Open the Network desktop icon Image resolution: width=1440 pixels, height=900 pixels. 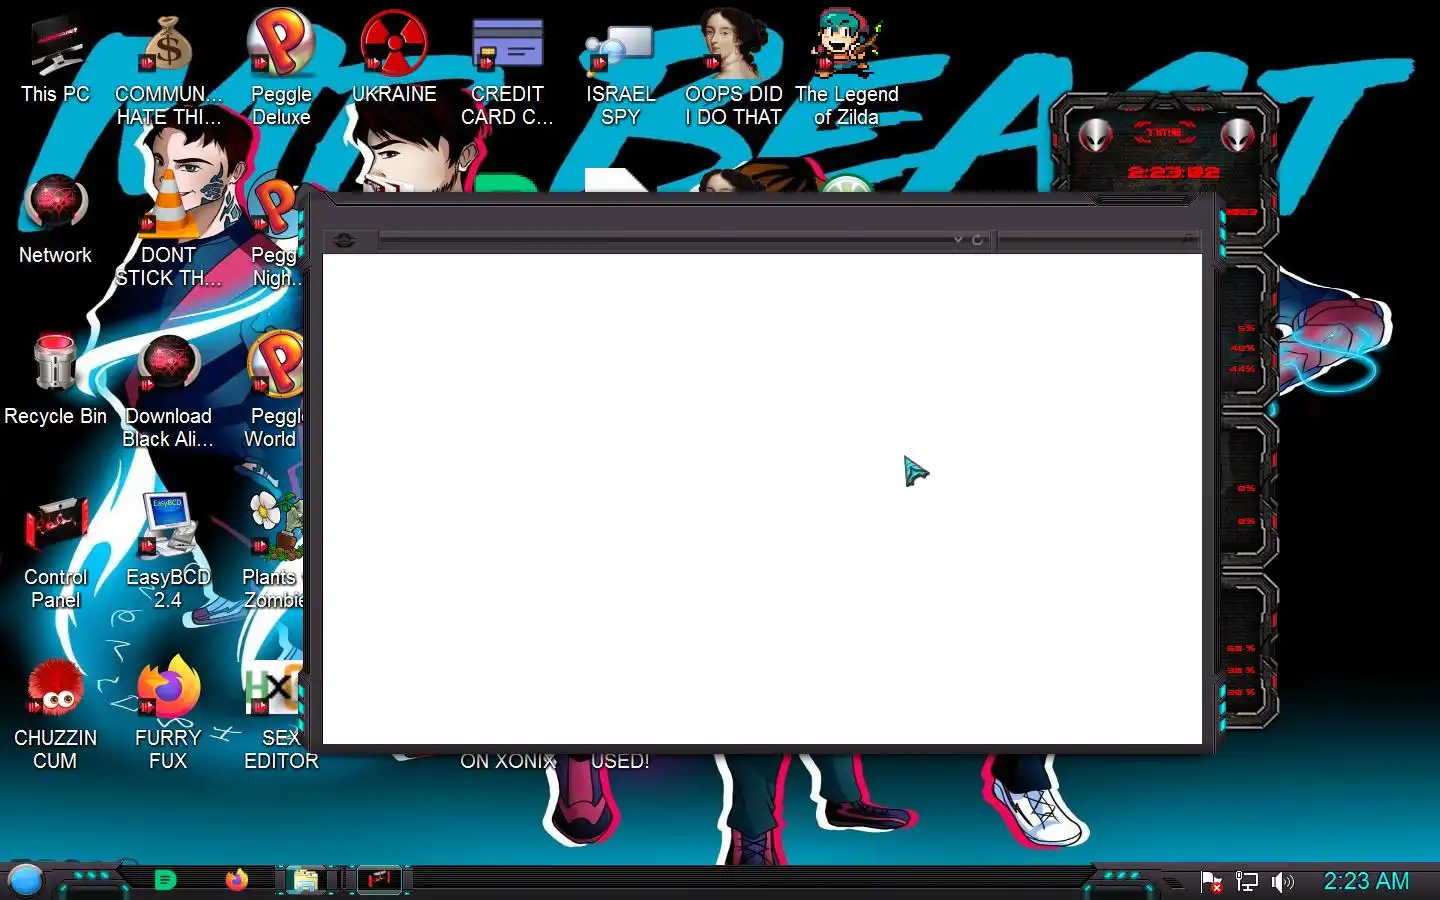(55, 220)
